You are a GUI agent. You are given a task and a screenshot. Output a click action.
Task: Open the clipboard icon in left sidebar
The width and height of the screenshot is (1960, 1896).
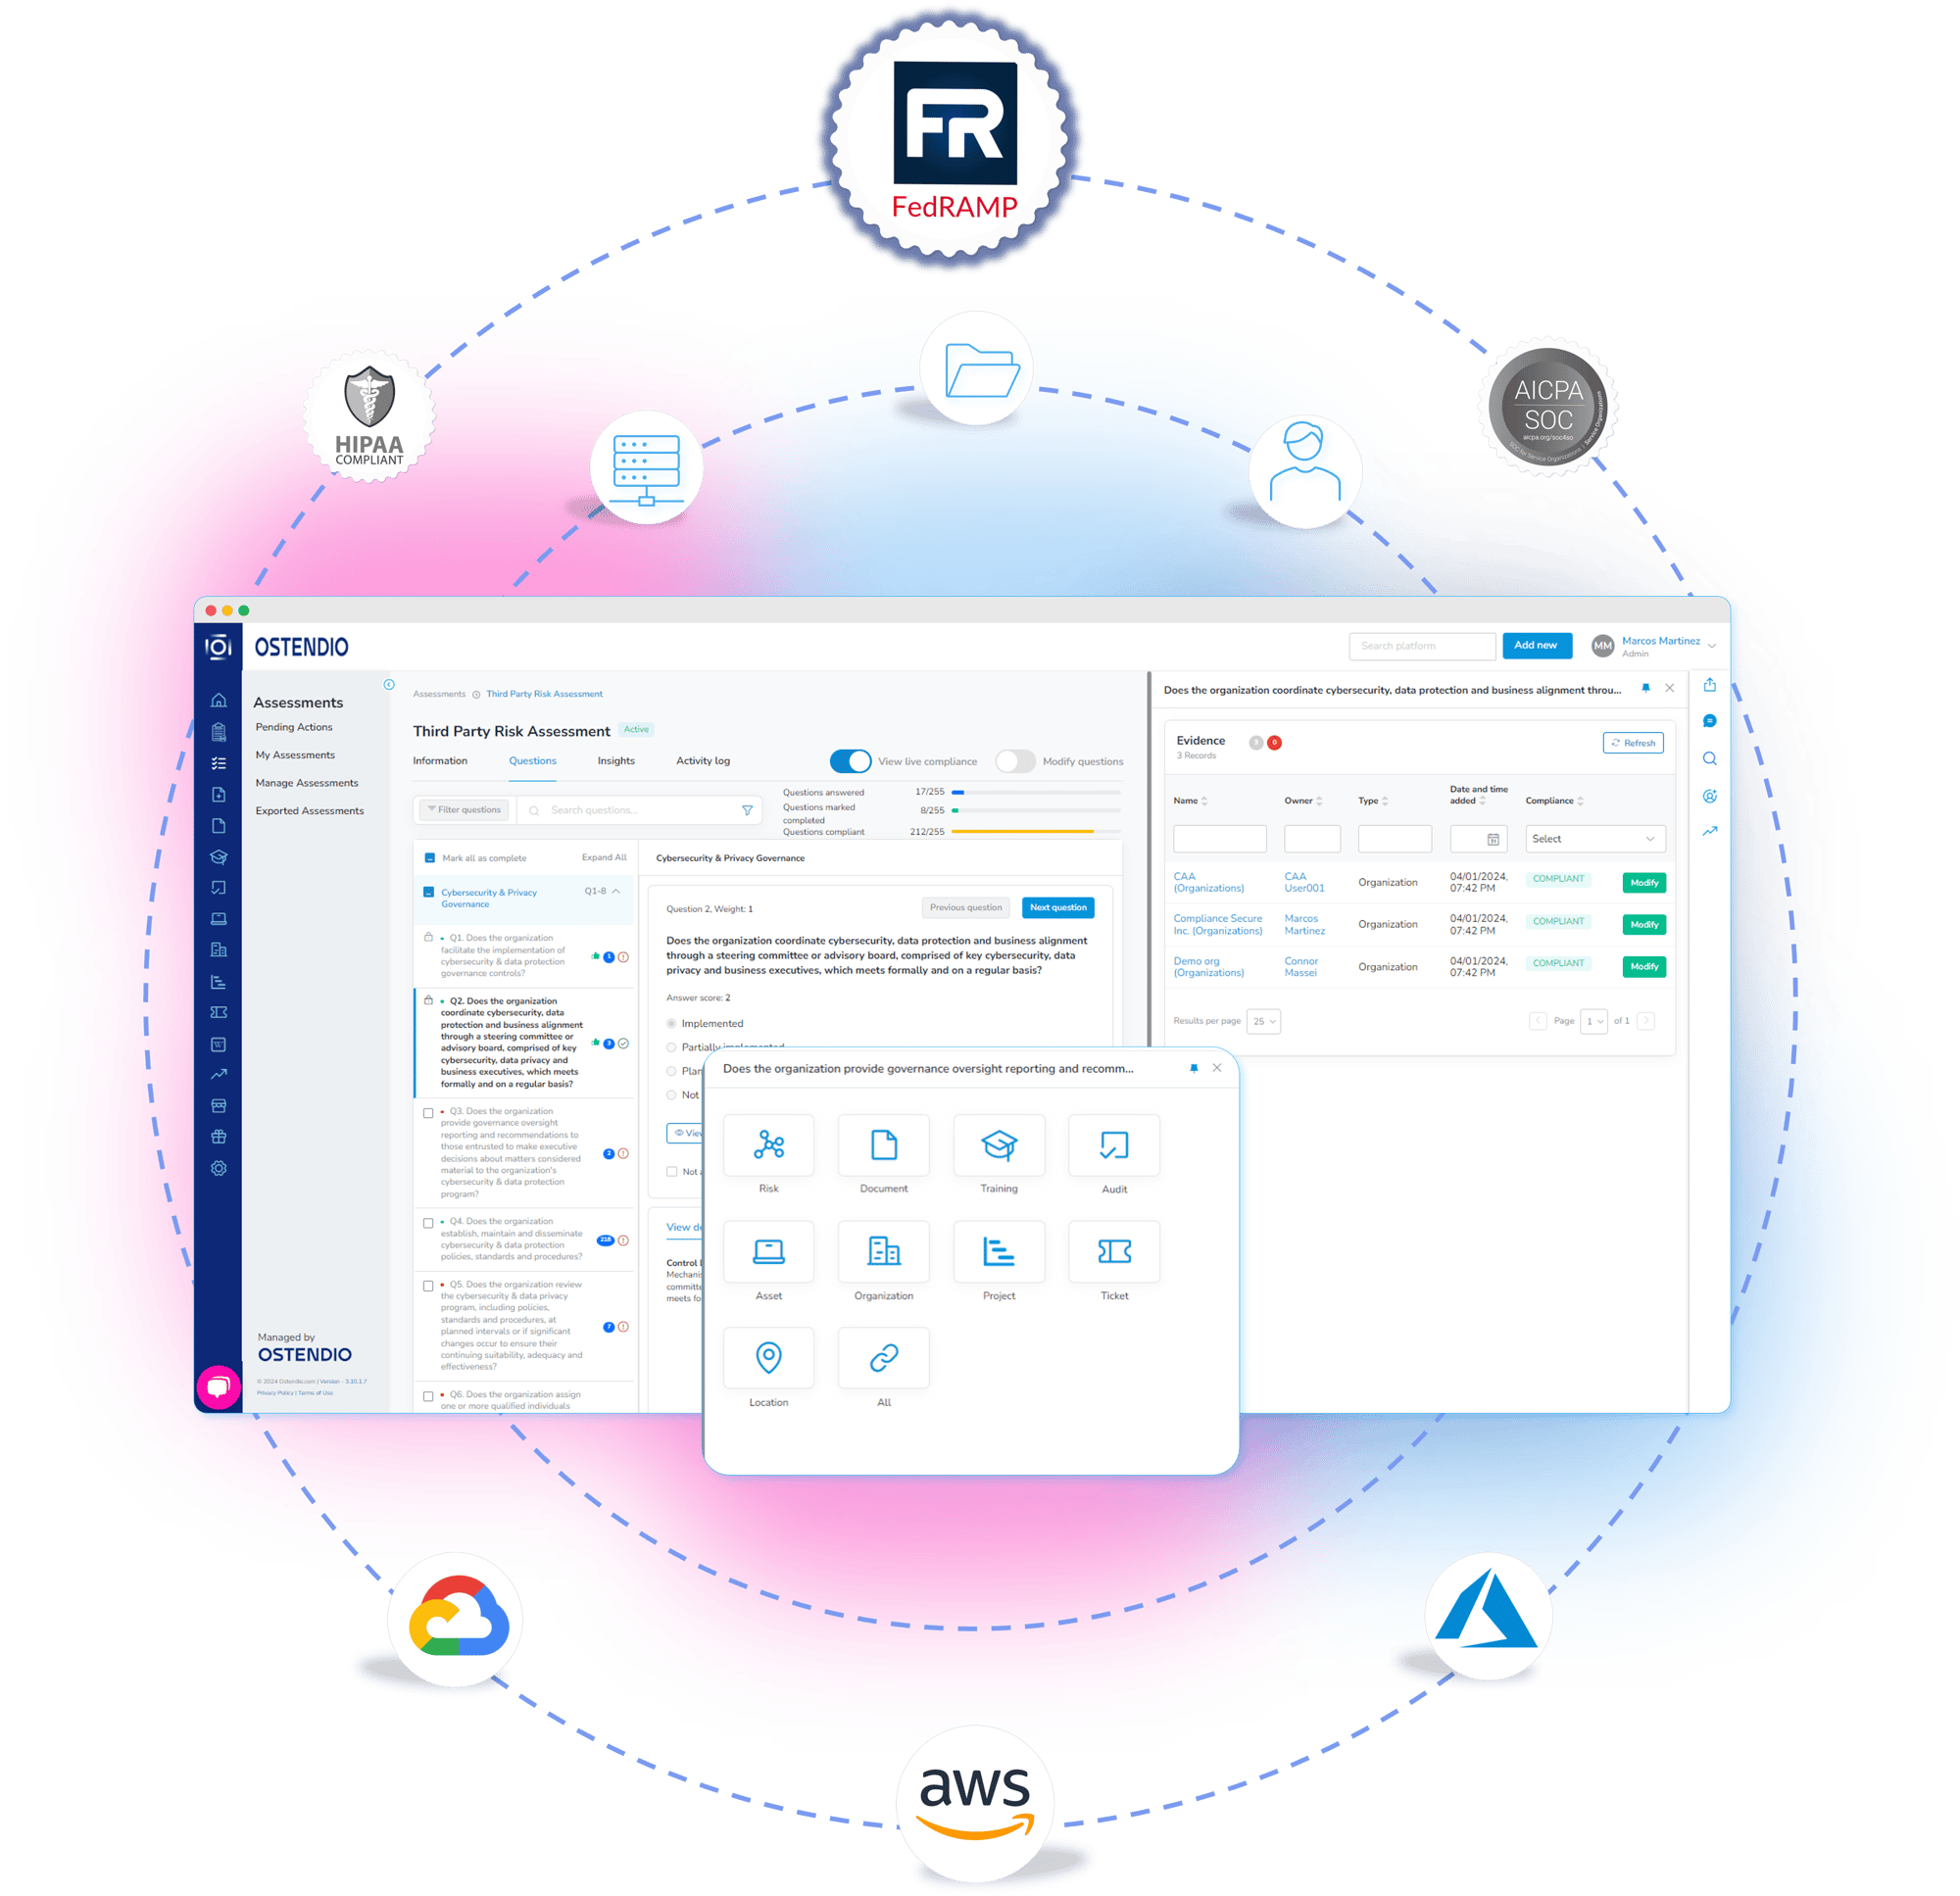pos(218,732)
